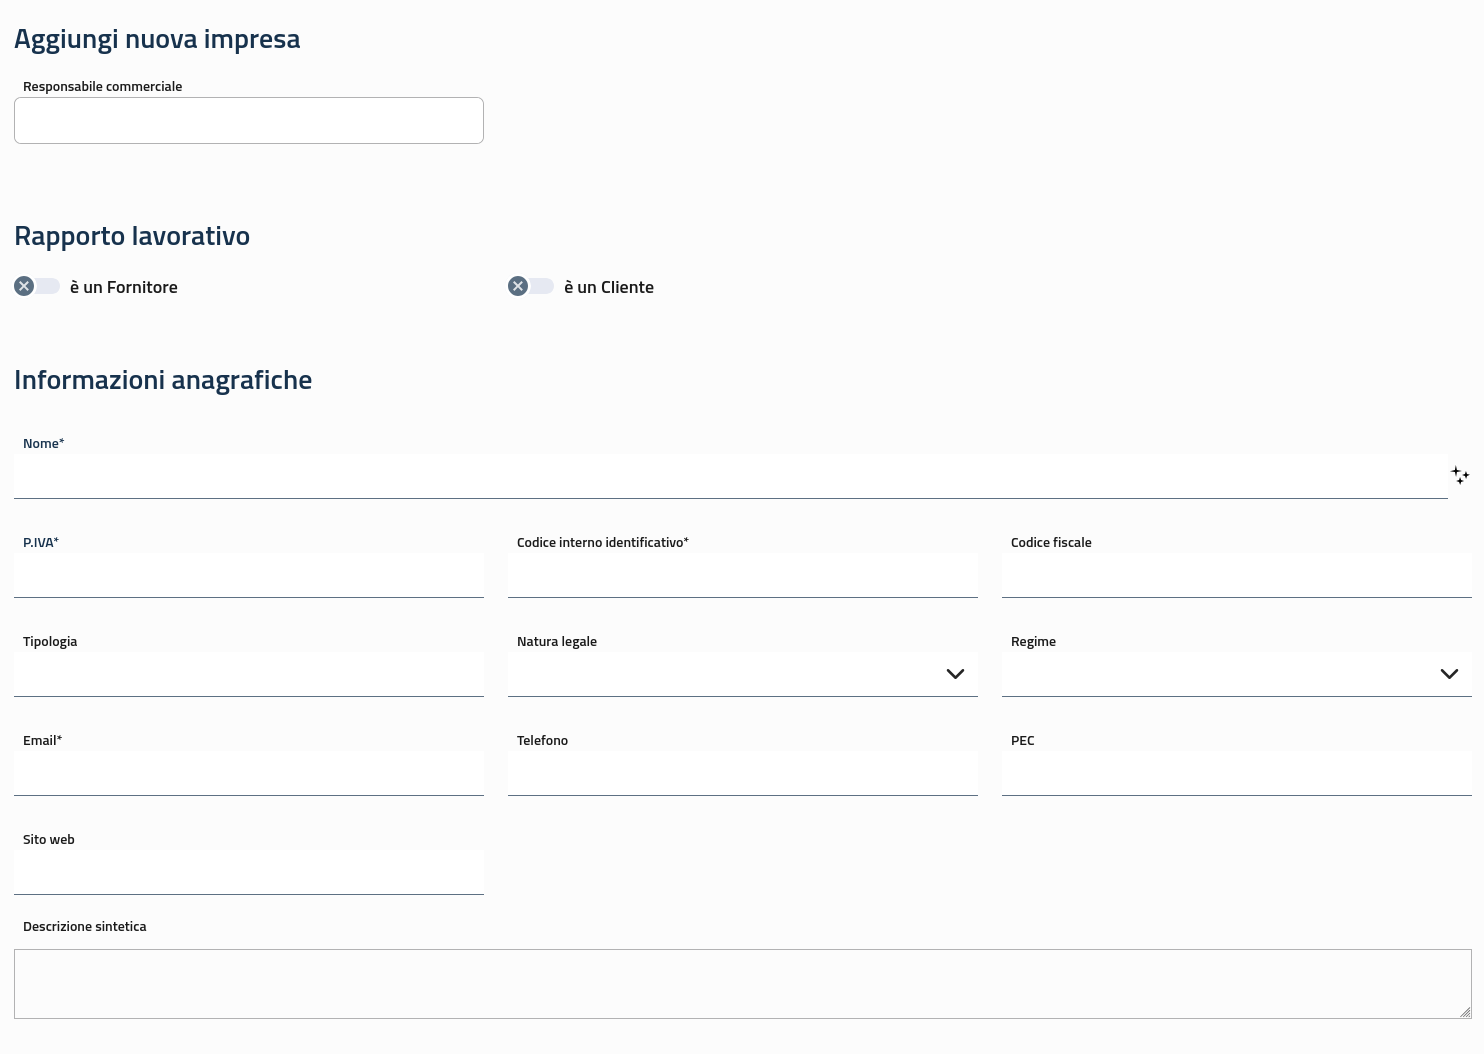1484x1054 pixels.
Task: Click the 'è un Fornitore' label text
Action: 124,287
